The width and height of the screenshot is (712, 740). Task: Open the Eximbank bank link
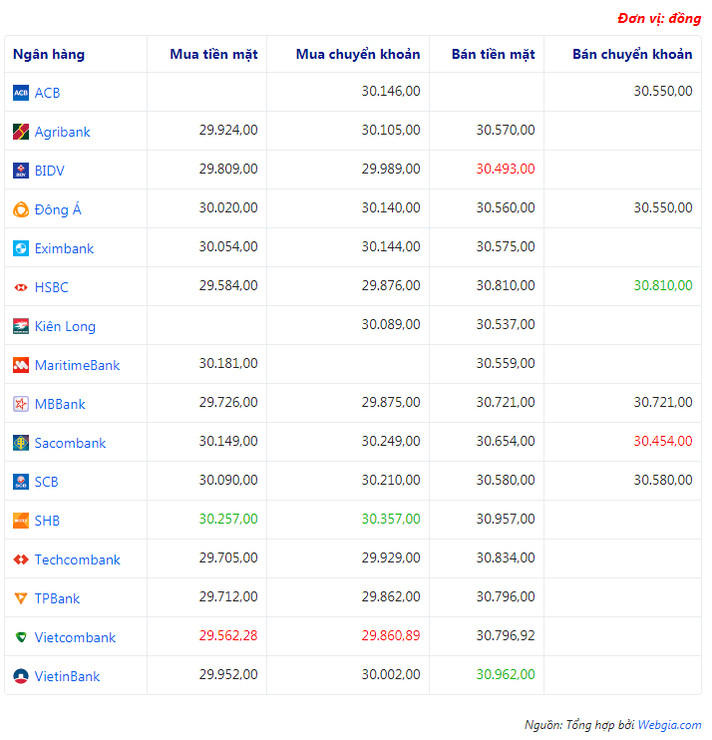coord(64,249)
